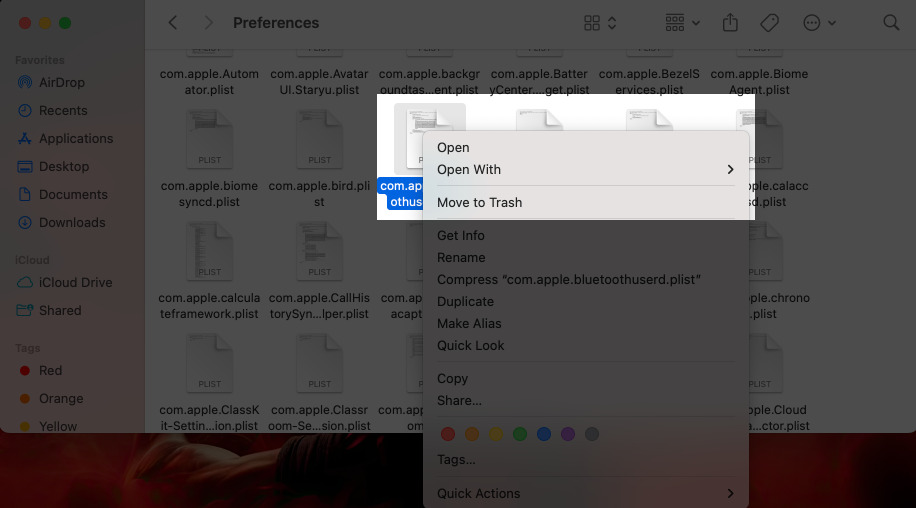Select com.apple.calculateframework.plist file icon
The width and height of the screenshot is (916, 508).
[210, 251]
